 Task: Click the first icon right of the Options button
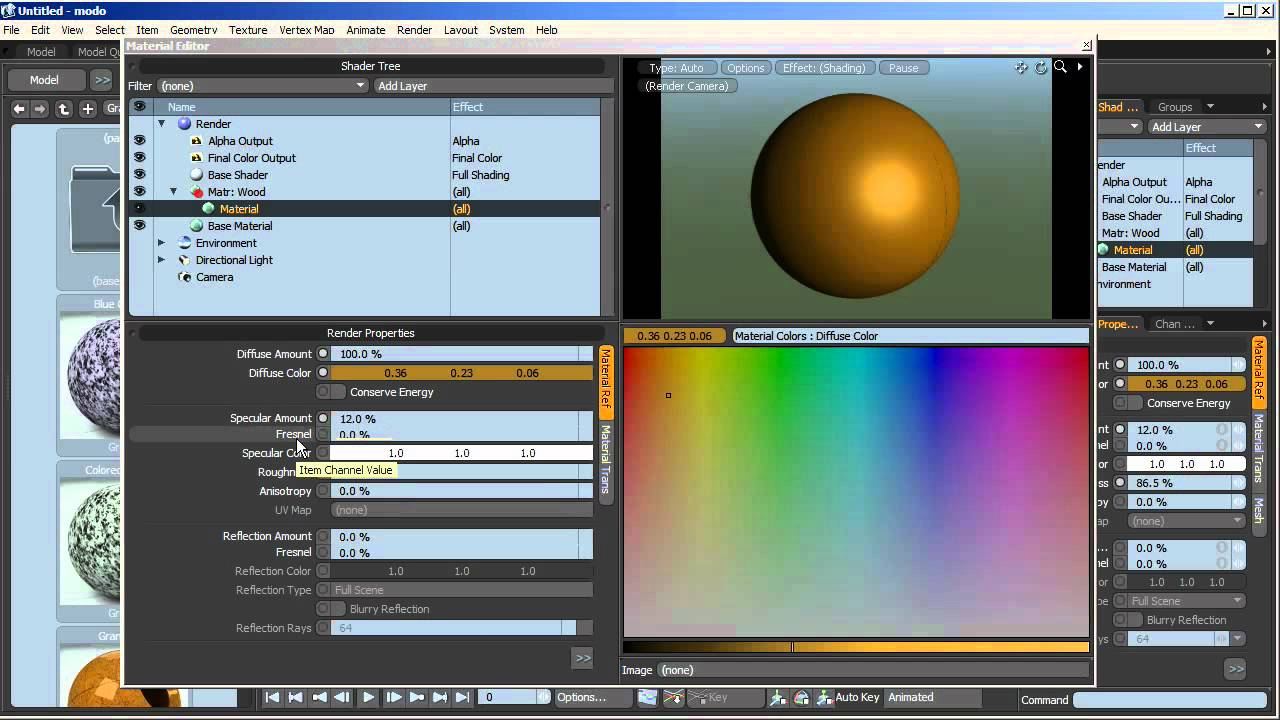pos(648,697)
